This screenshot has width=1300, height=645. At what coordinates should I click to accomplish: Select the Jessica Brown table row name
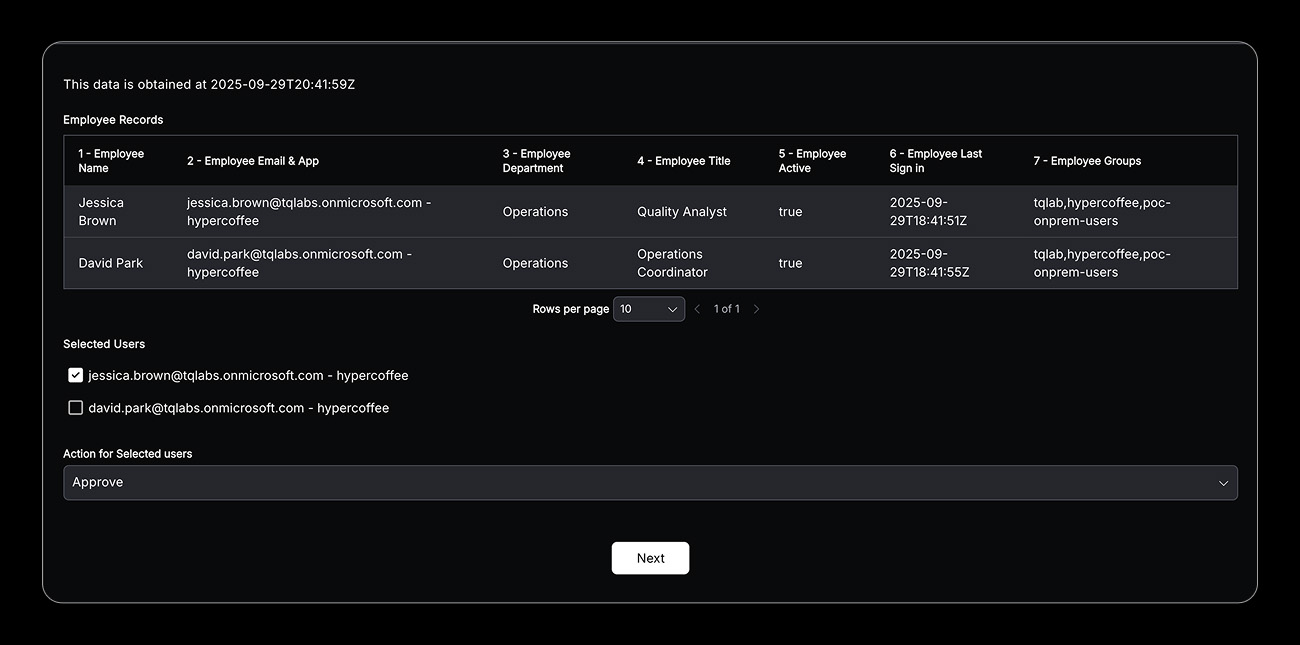[x=101, y=212]
